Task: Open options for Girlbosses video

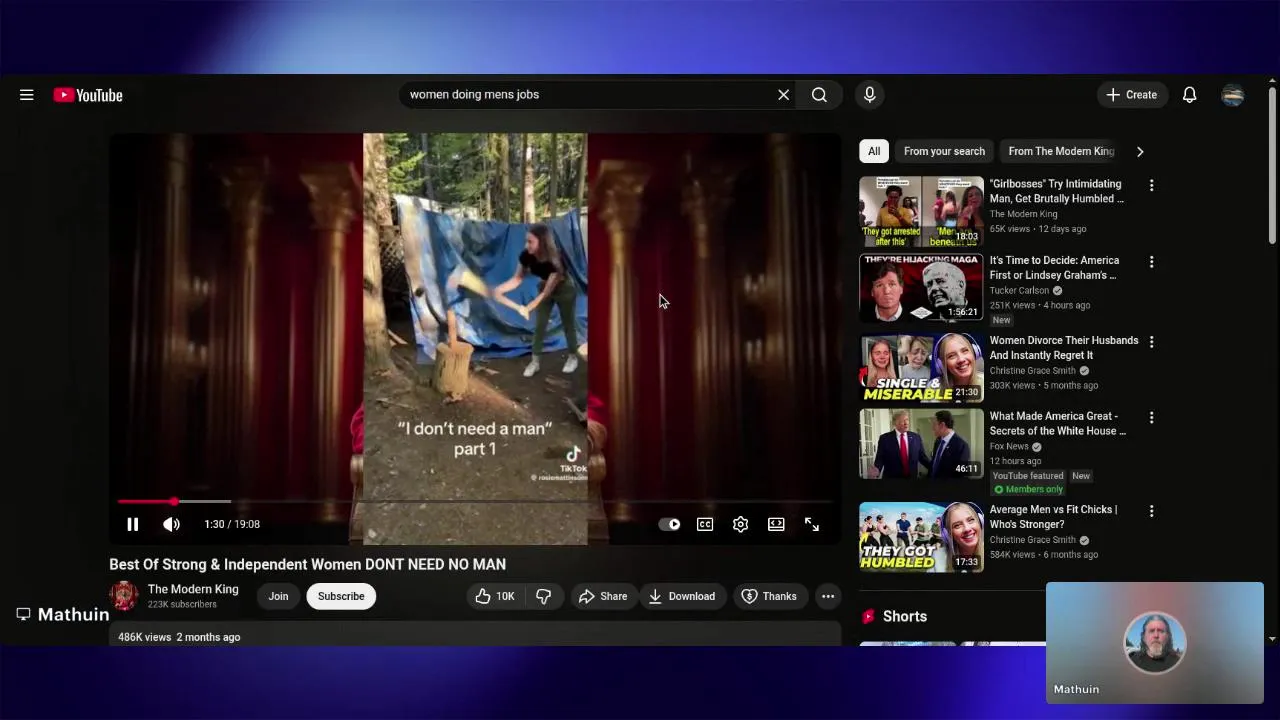Action: coord(1151,185)
